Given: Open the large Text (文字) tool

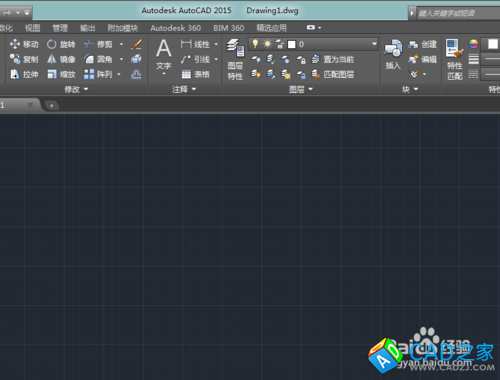Looking at the screenshot, I should (164, 55).
